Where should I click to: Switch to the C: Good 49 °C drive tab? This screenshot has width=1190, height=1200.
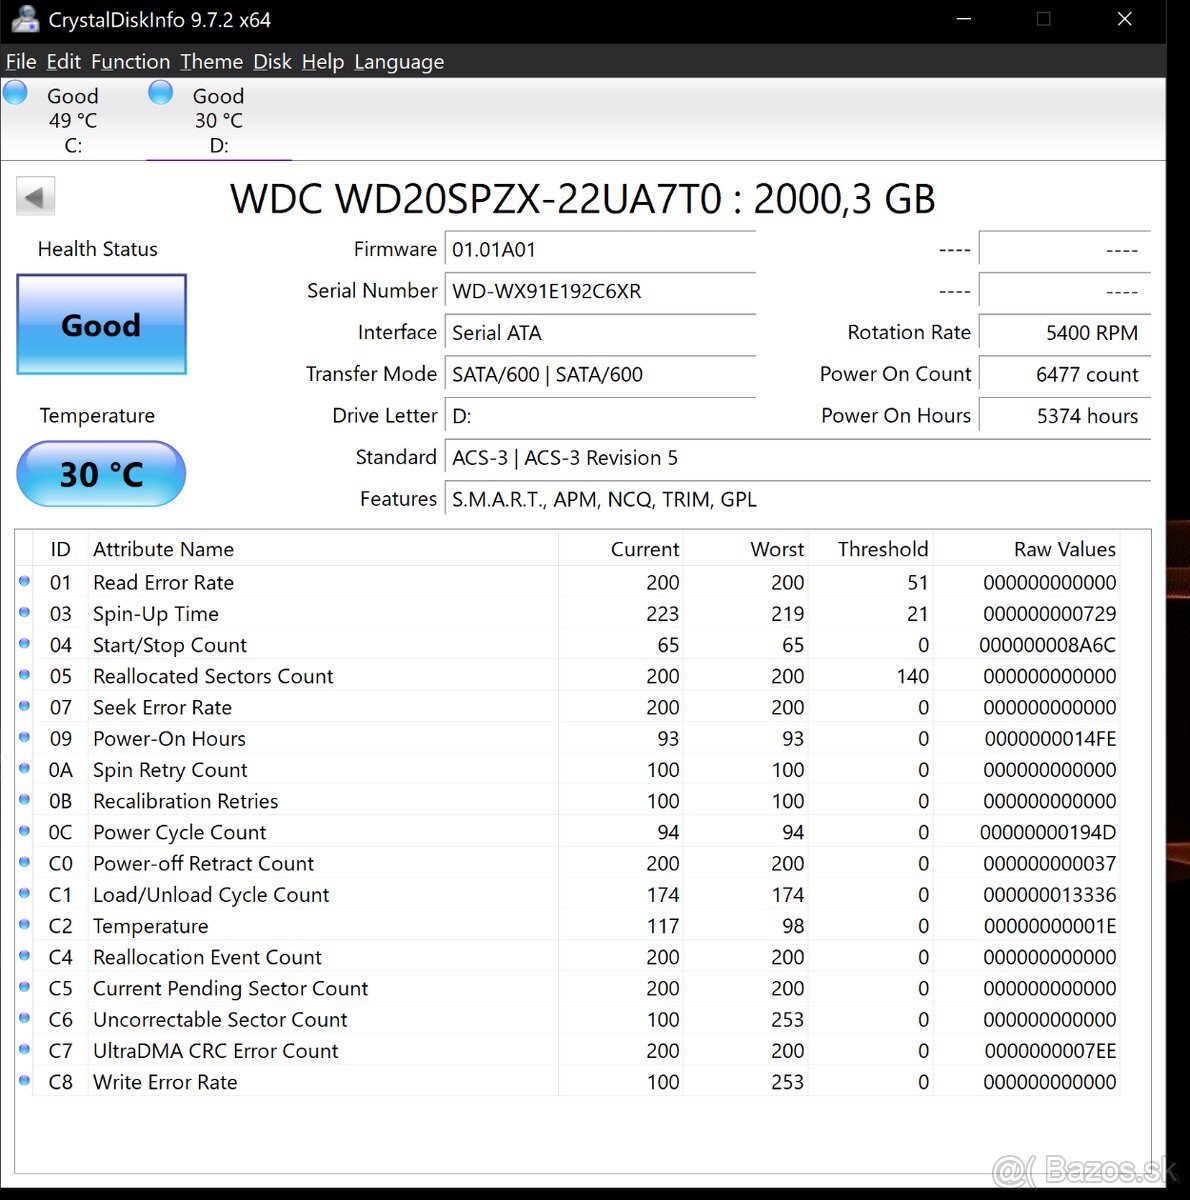click(72, 120)
